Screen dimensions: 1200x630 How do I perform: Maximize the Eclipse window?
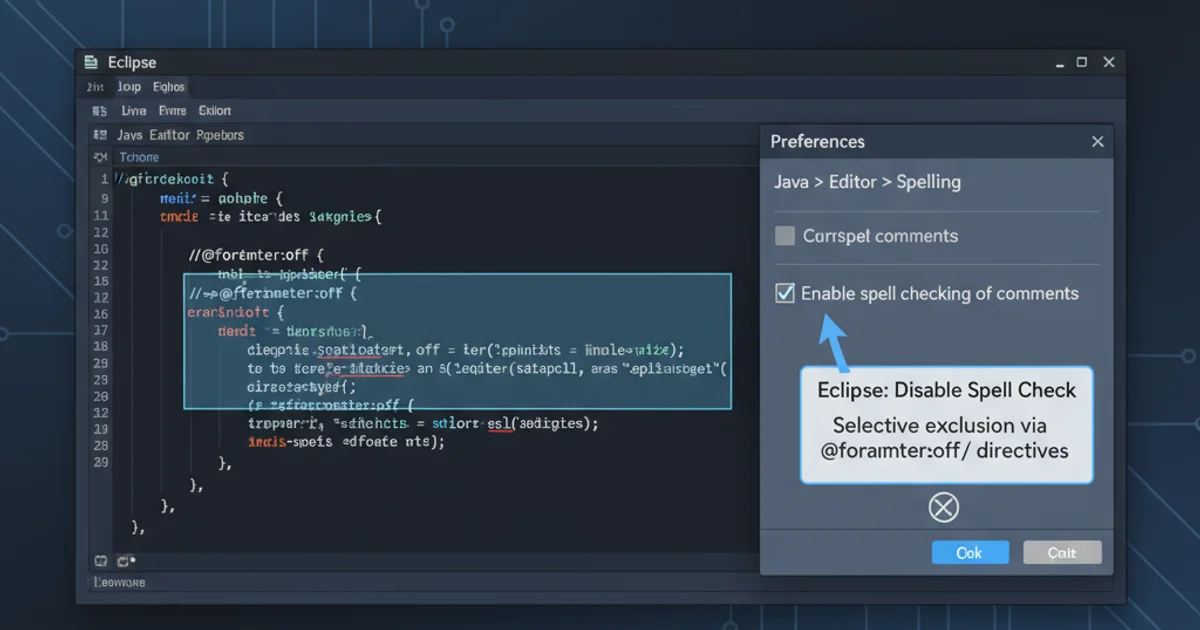tap(1081, 62)
